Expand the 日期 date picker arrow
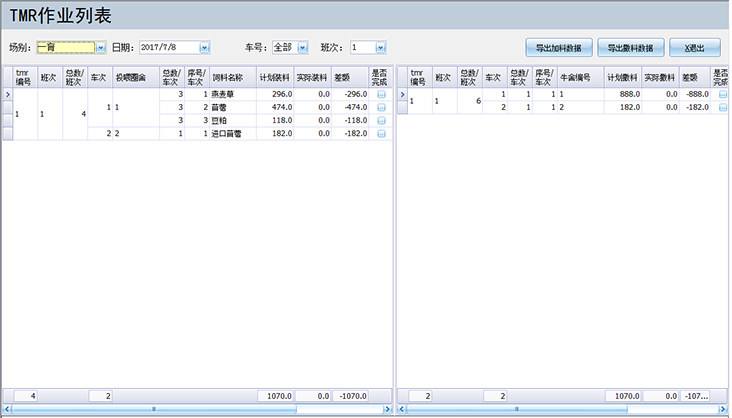The image size is (732, 418). pyautogui.click(x=204, y=47)
